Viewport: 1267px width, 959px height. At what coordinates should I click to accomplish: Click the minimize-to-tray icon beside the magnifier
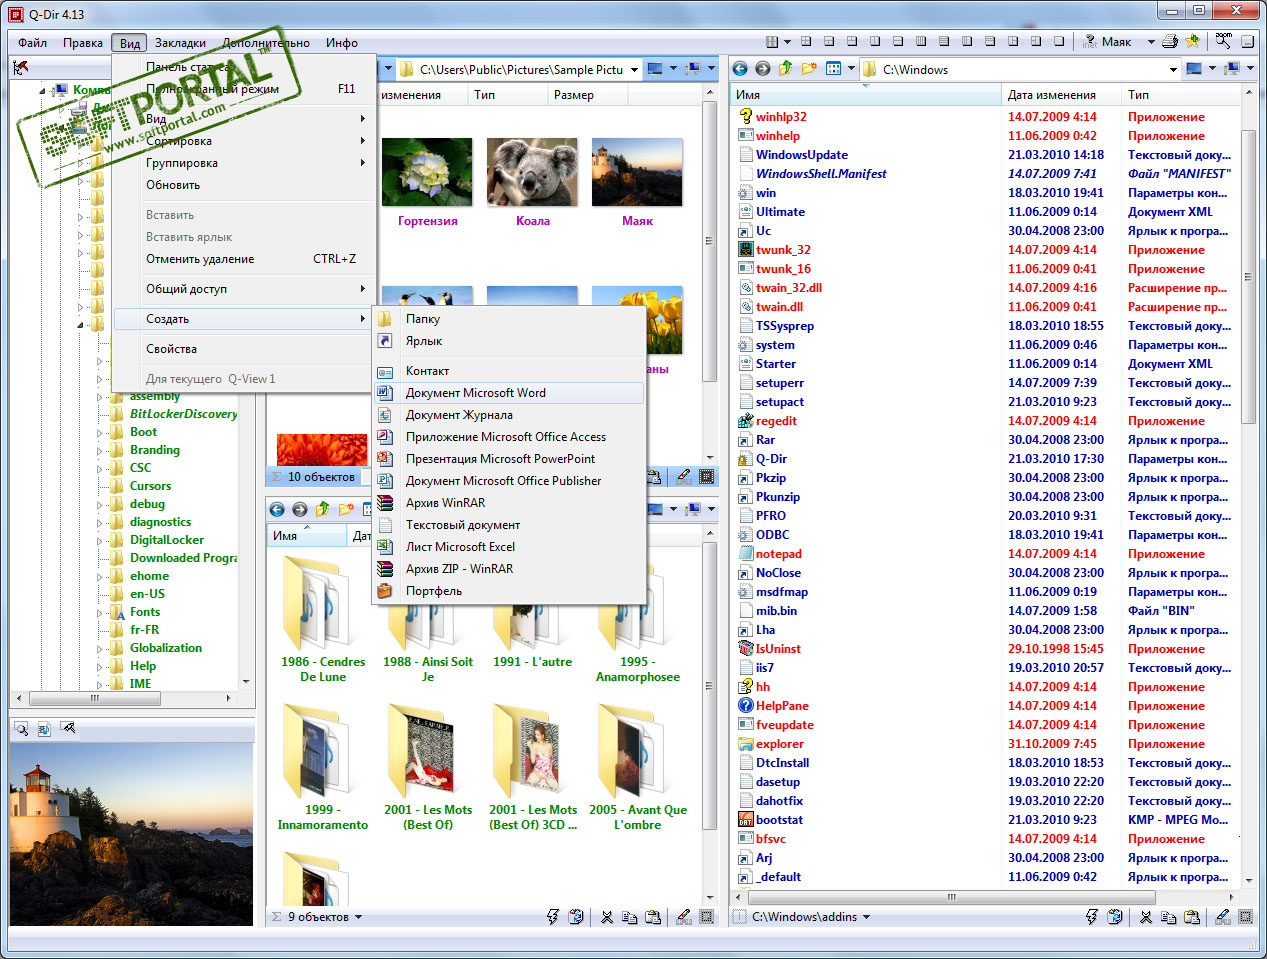click(1247, 42)
